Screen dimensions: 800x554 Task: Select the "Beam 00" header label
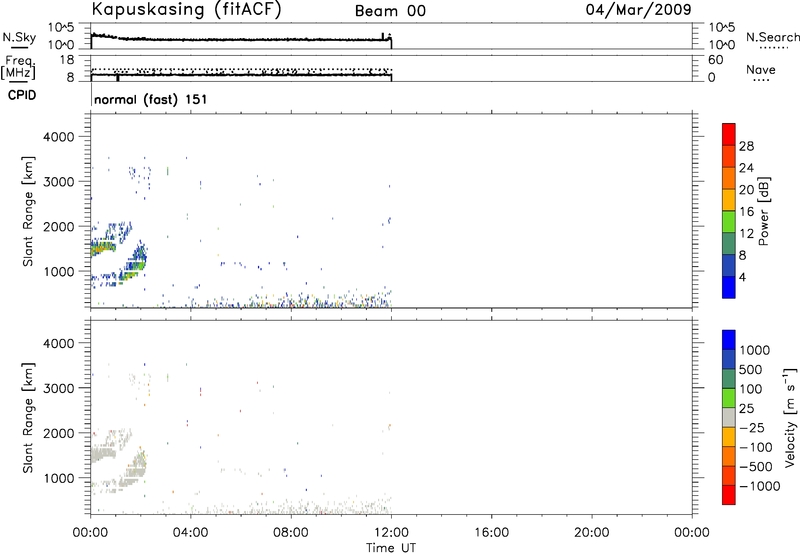(390, 11)
